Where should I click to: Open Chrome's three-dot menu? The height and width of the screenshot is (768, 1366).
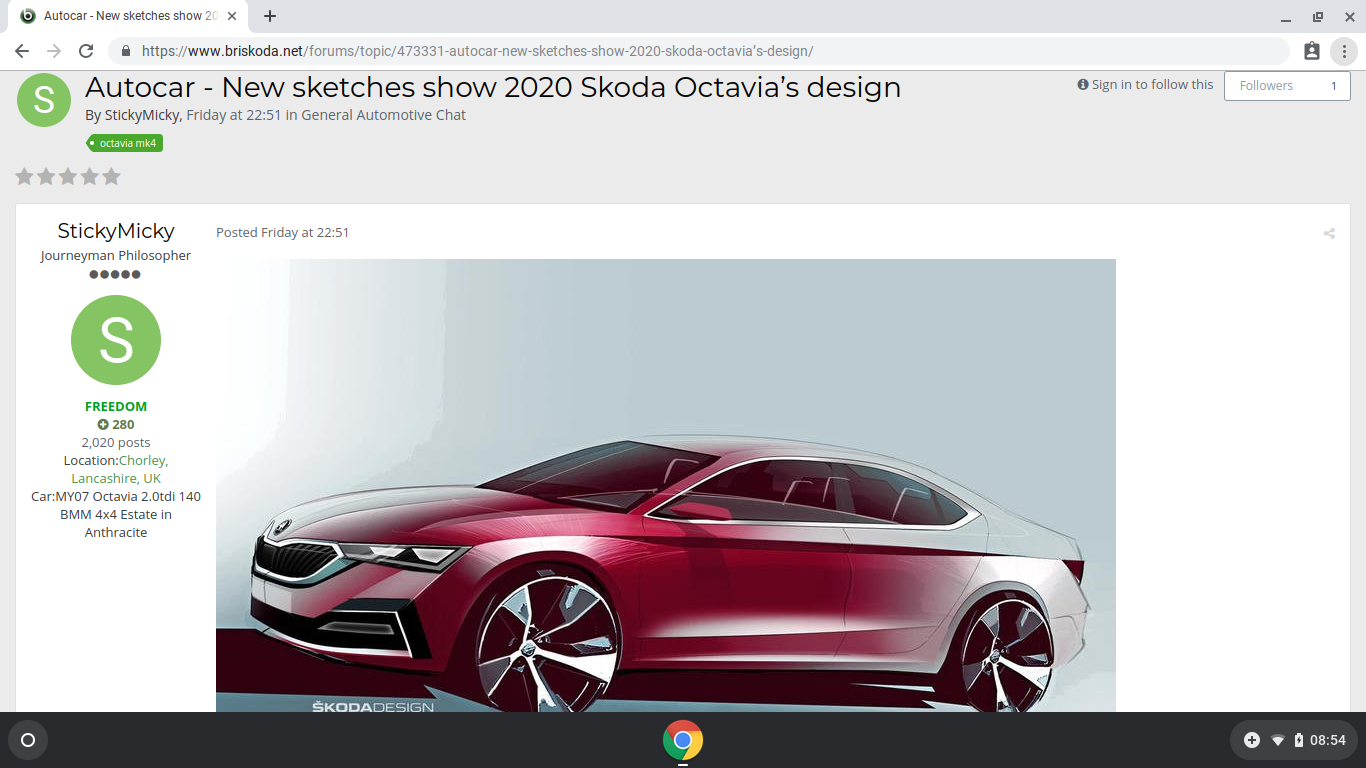coord(1344,51)
